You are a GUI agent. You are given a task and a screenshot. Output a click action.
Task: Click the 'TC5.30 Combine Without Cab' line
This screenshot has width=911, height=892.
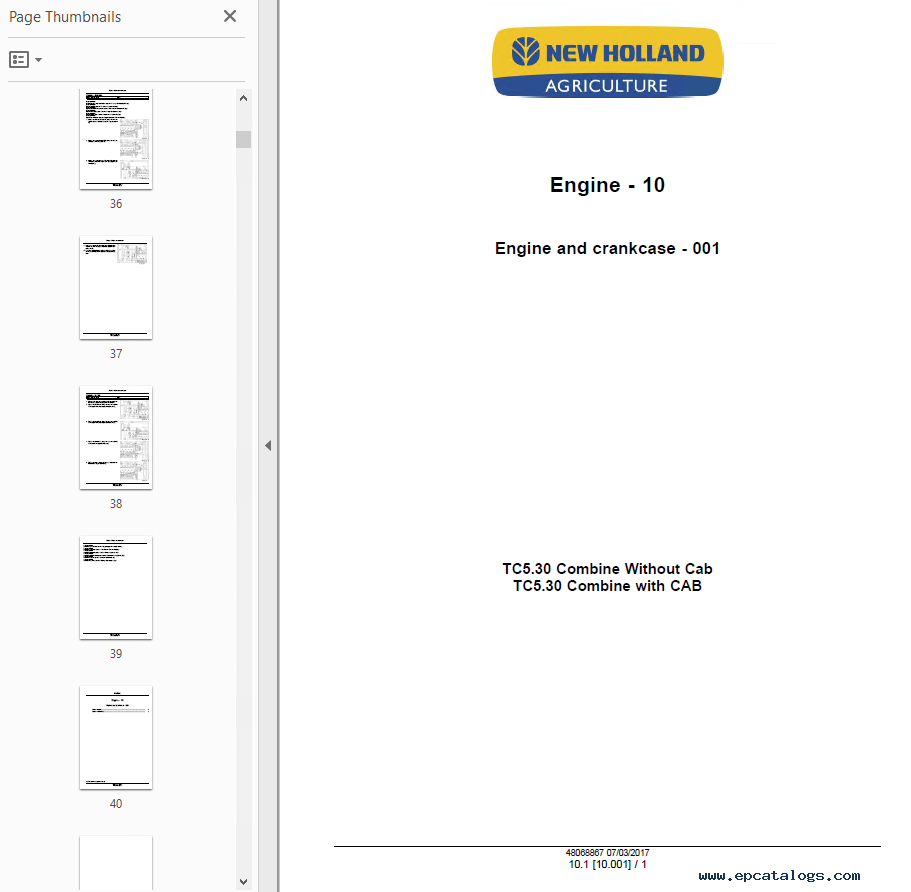click(607, 568)
